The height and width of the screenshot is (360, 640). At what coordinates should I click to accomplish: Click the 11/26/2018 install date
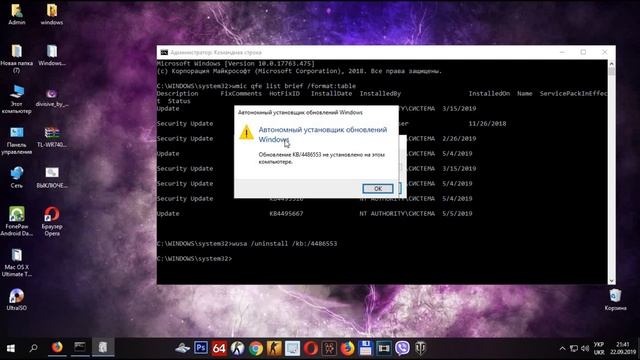(487, 124)
